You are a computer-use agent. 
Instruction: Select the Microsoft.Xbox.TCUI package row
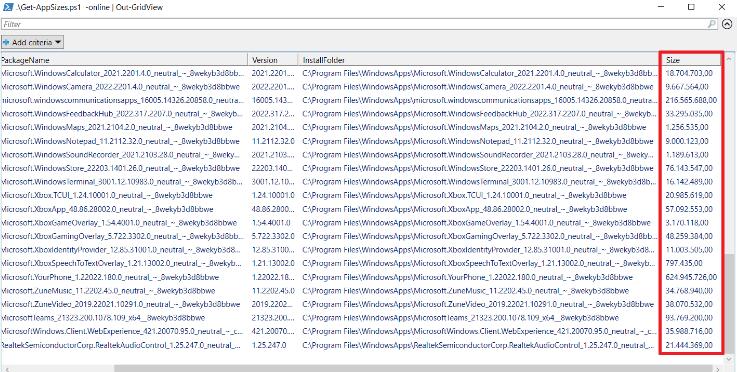click(362, 195)
